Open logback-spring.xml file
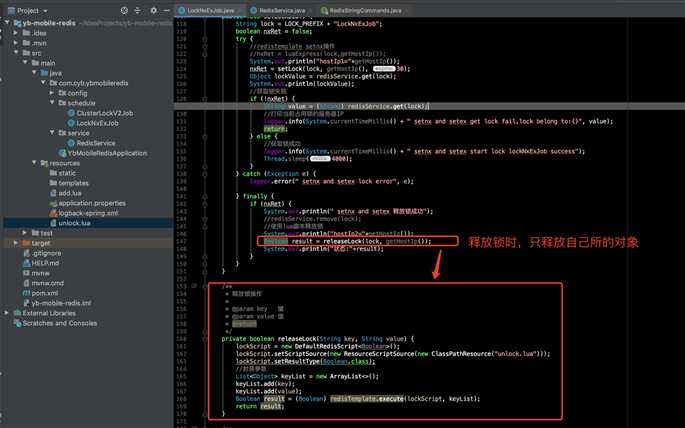 [88, 213]
